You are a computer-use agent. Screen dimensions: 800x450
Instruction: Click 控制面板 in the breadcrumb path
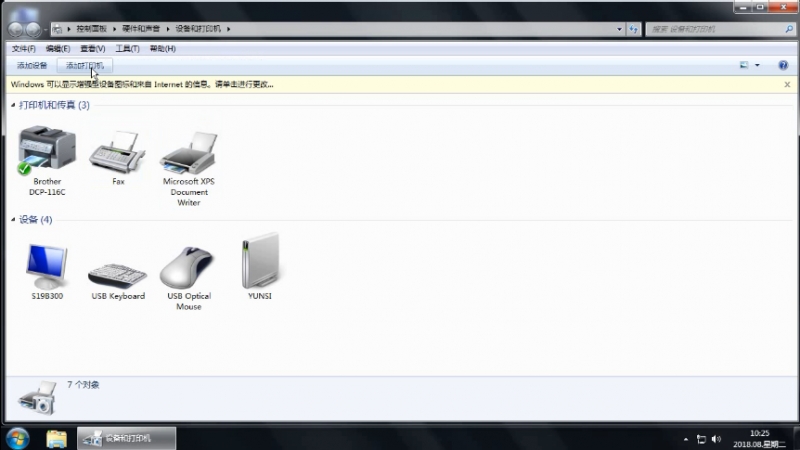91,29
